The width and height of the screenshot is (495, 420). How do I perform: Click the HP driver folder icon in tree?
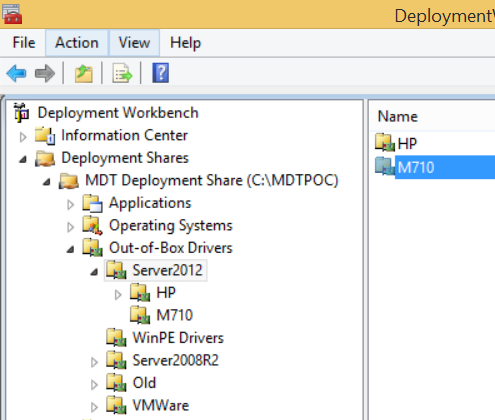point(140,293)
